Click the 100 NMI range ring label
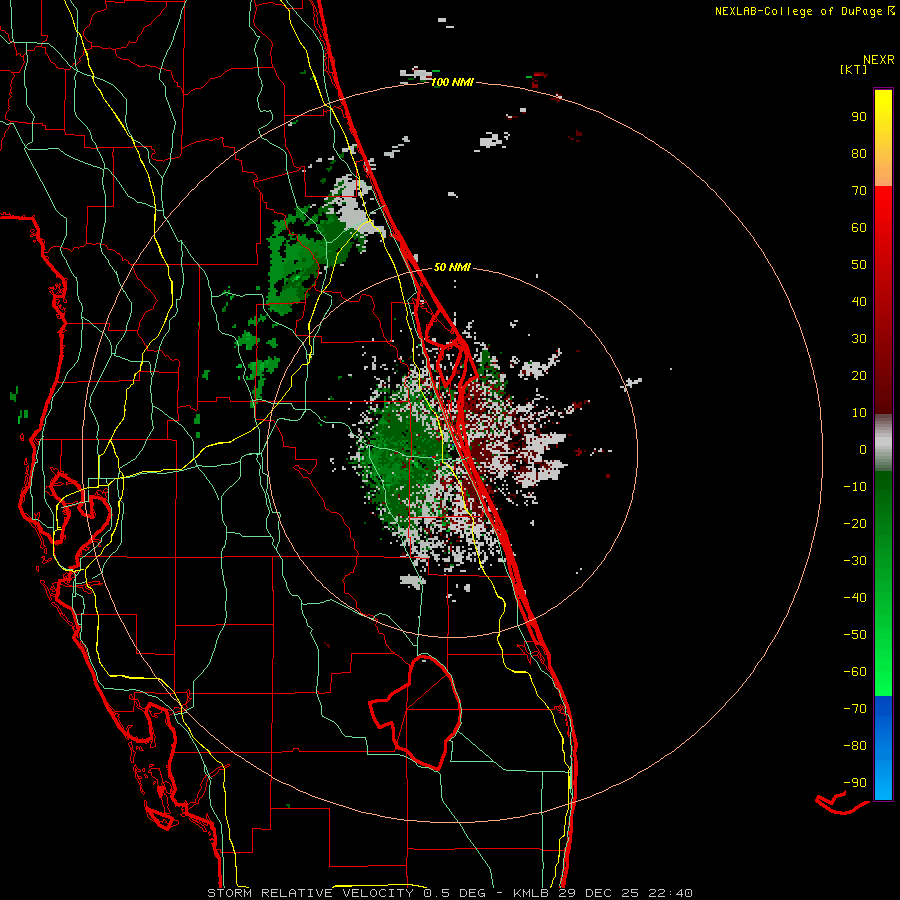The image size is (900, 900). [x=452, y=83]
